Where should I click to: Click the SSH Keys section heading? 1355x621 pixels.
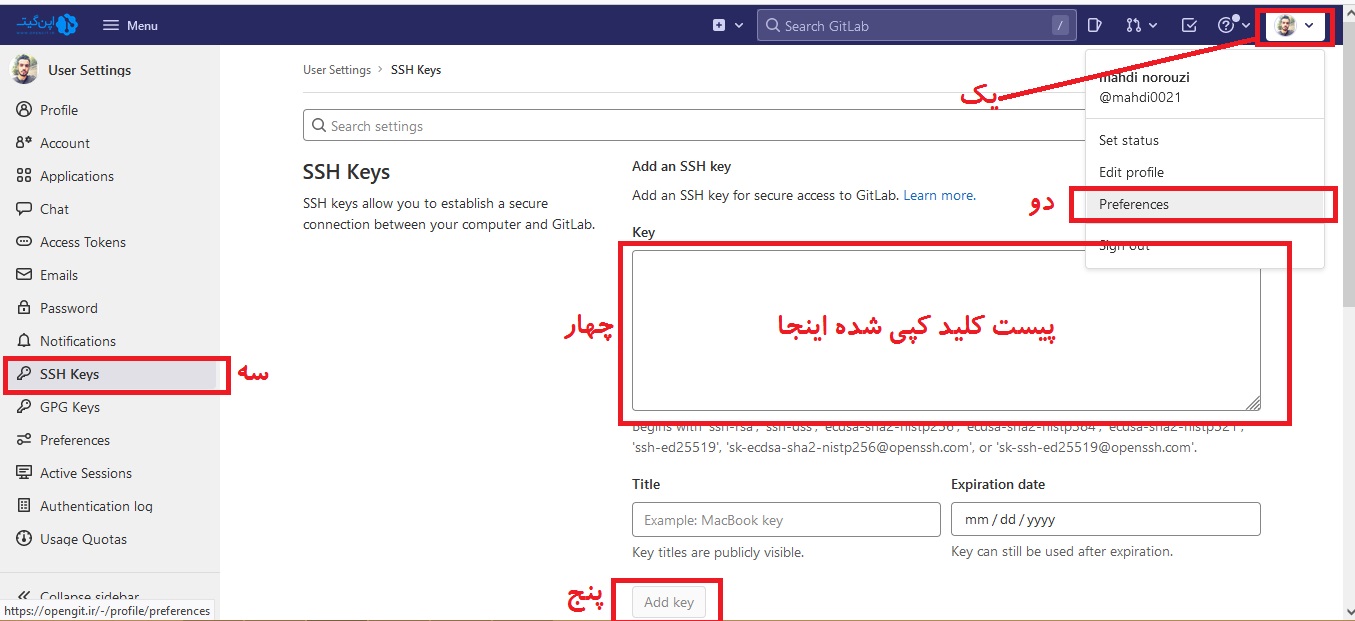346,172
